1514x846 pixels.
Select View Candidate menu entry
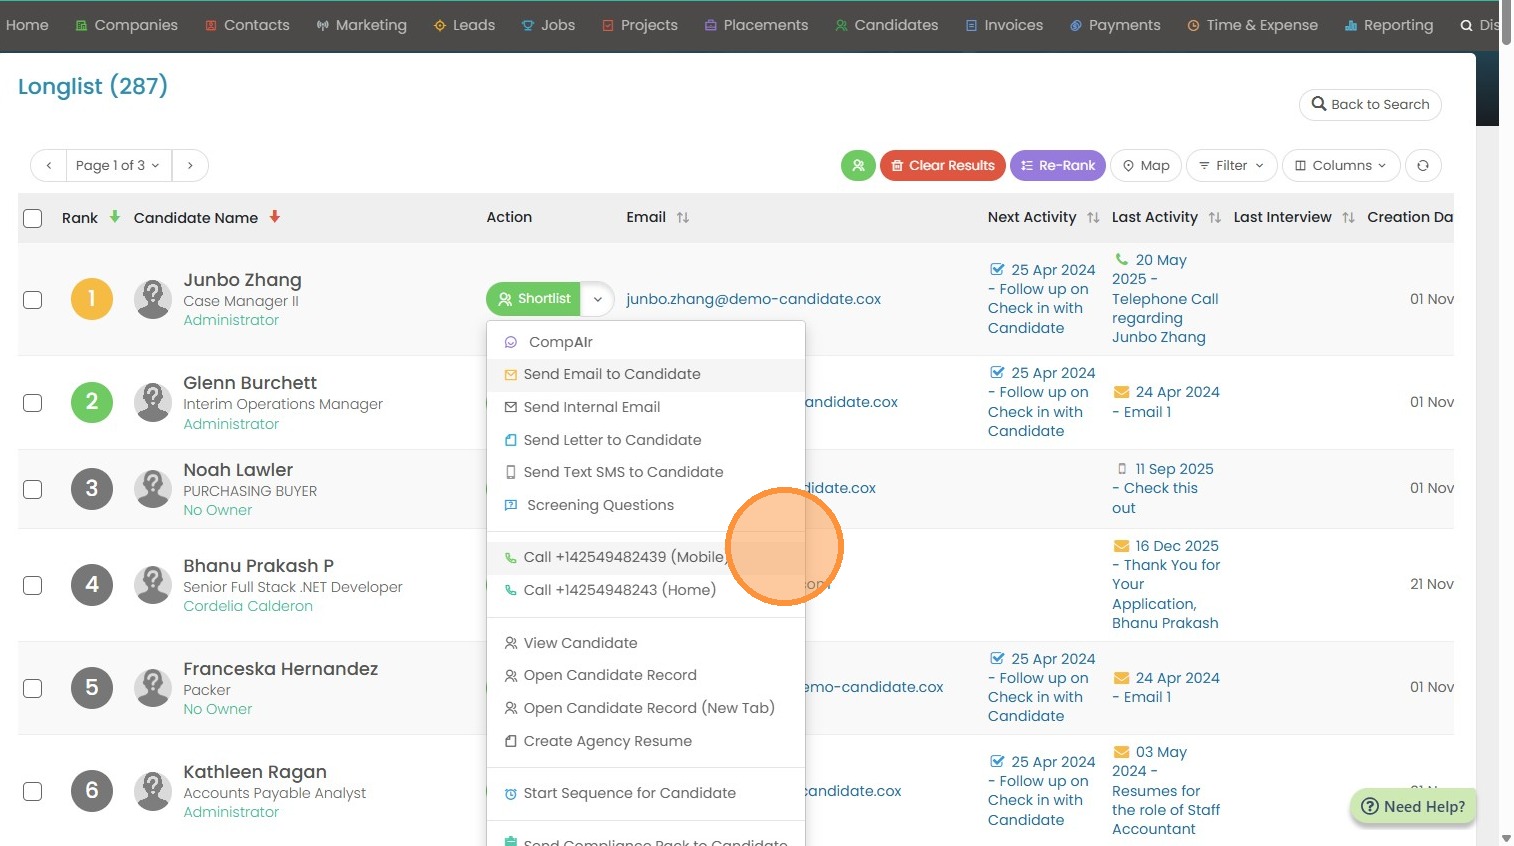[646, 643]
